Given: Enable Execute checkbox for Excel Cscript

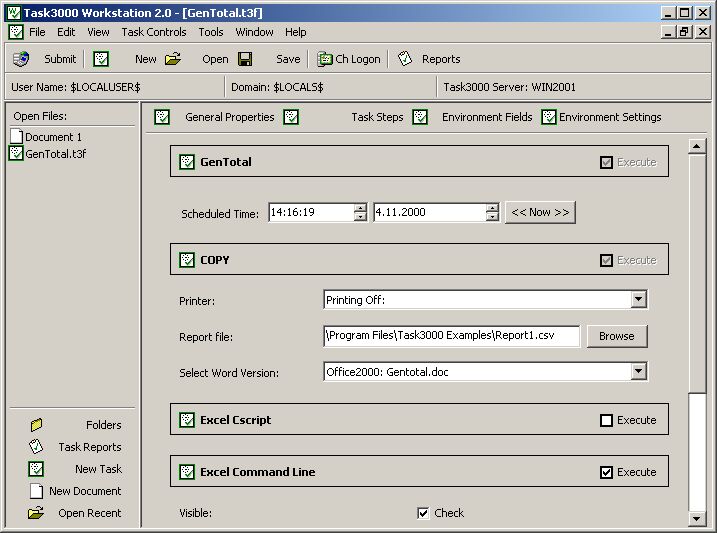Looking at the screenshot, I should click(x=606, y=420).
